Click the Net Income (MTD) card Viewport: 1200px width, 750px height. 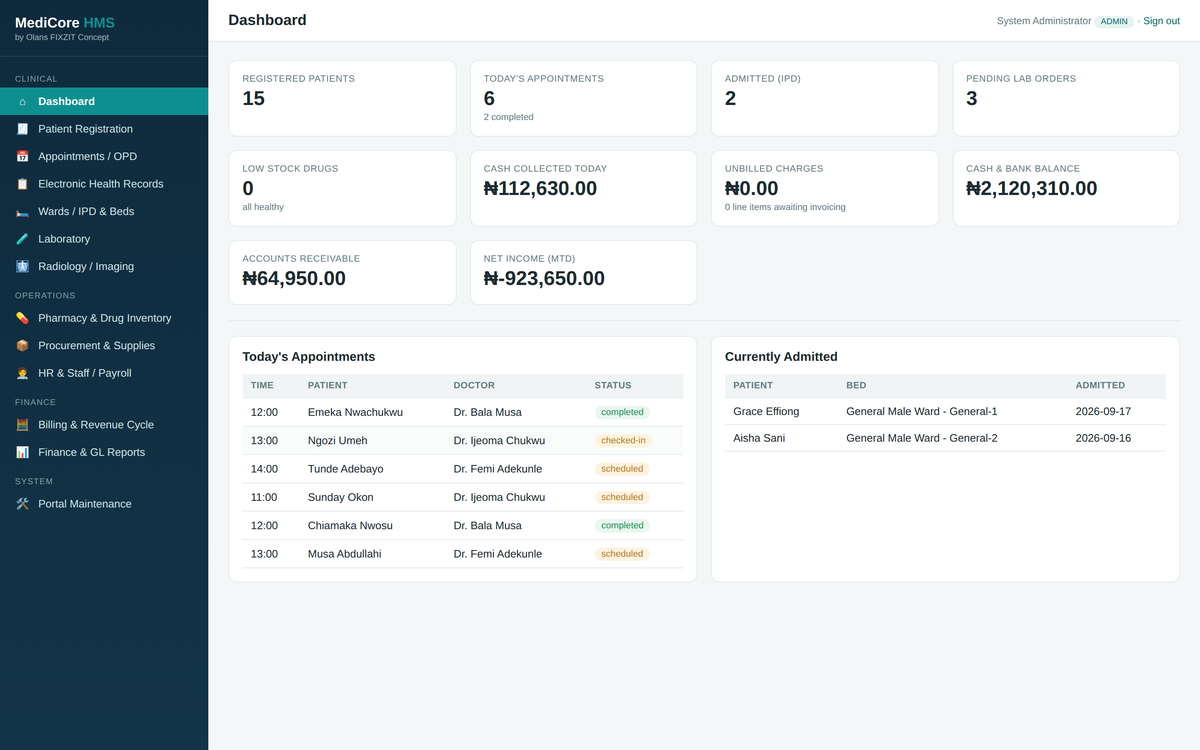(583, 272)
